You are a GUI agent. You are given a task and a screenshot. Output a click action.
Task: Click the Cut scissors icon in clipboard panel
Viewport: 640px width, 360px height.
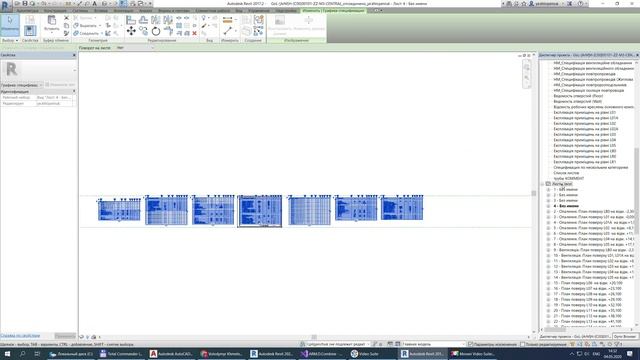[x=67, y=18]
